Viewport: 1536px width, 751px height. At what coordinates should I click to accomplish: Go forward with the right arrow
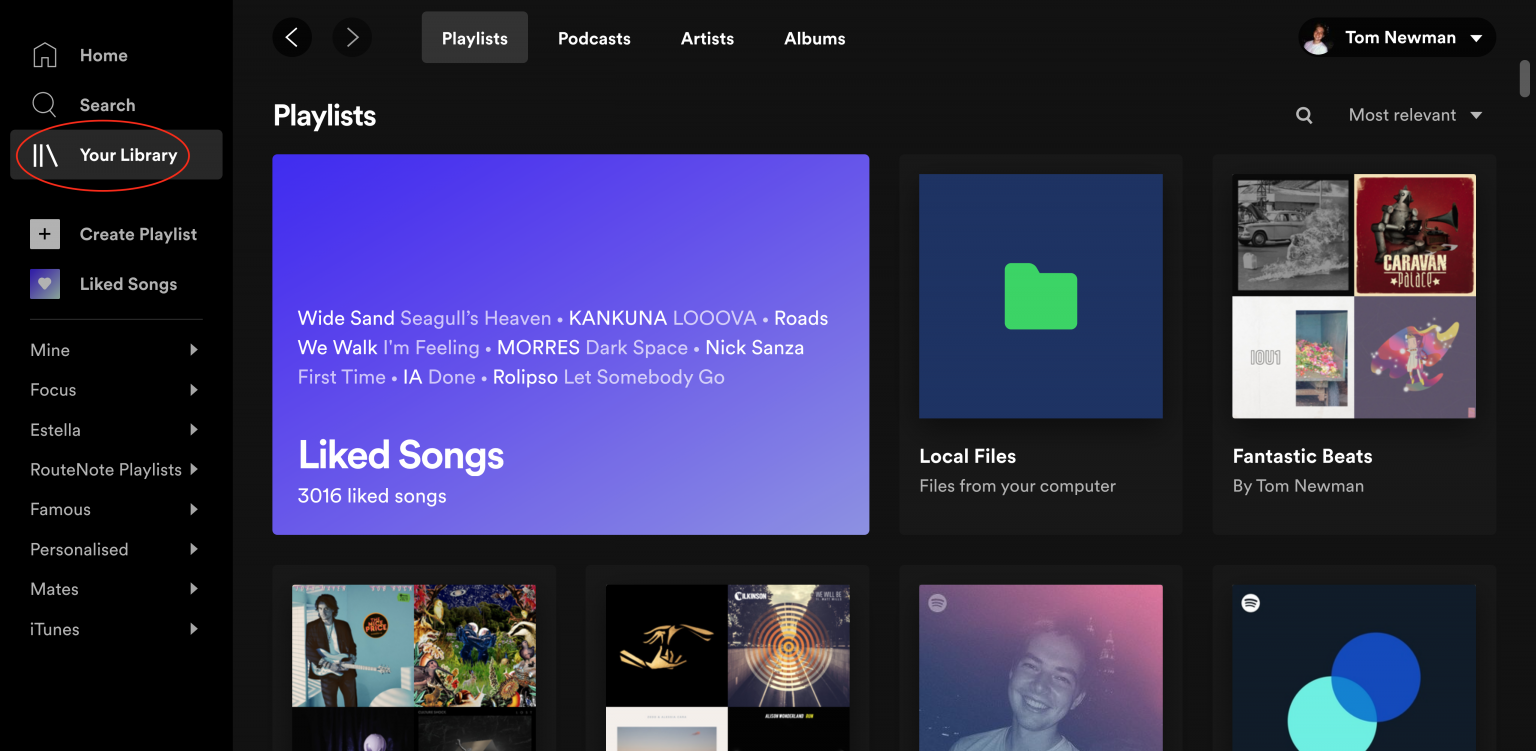click(x=352, y=38)
